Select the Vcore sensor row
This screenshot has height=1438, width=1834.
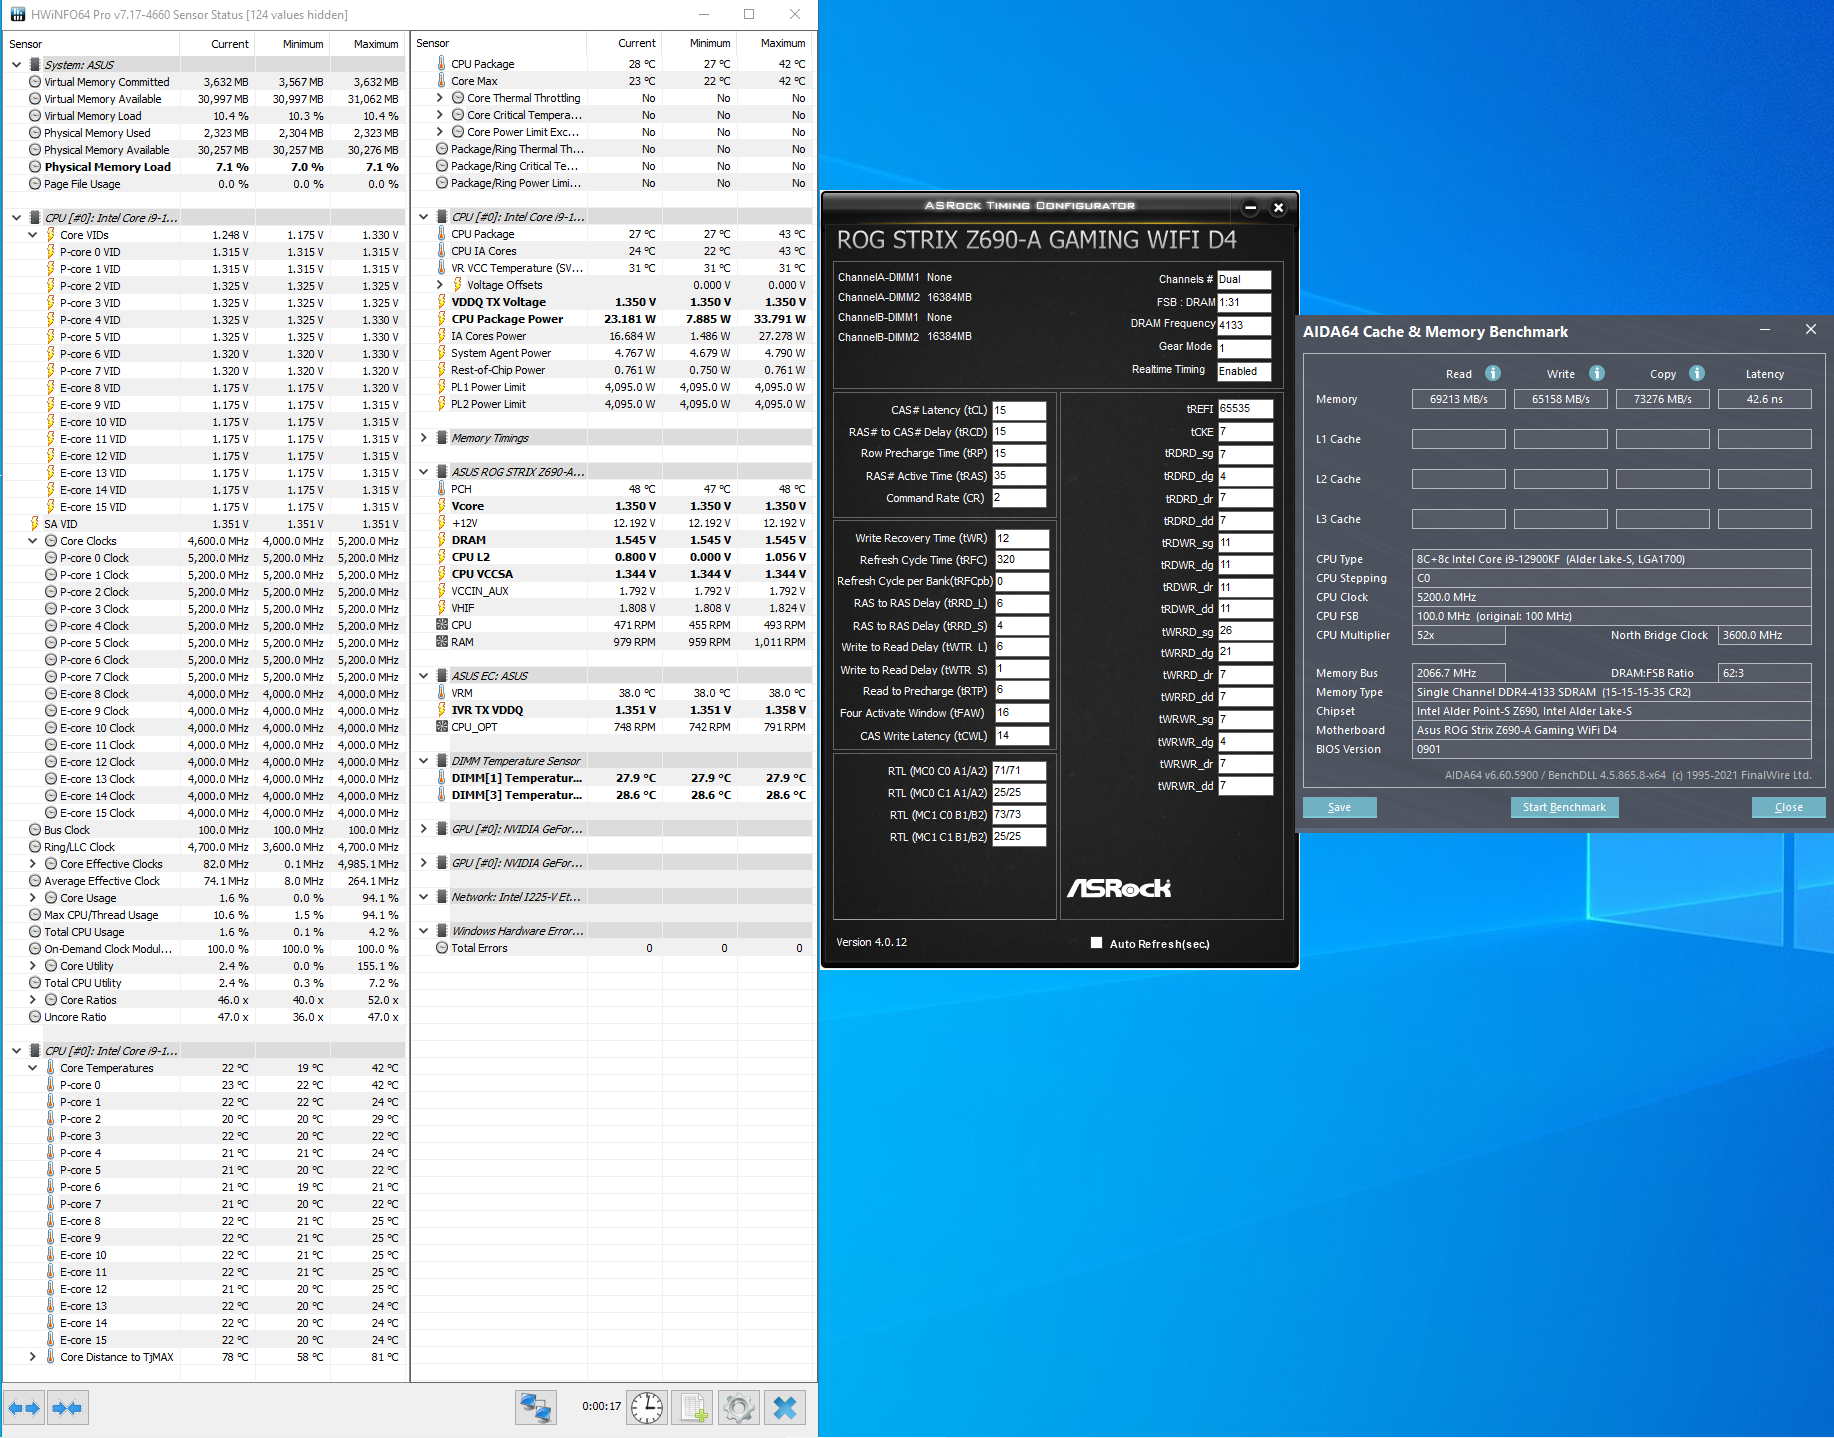(x=611, y=506)
